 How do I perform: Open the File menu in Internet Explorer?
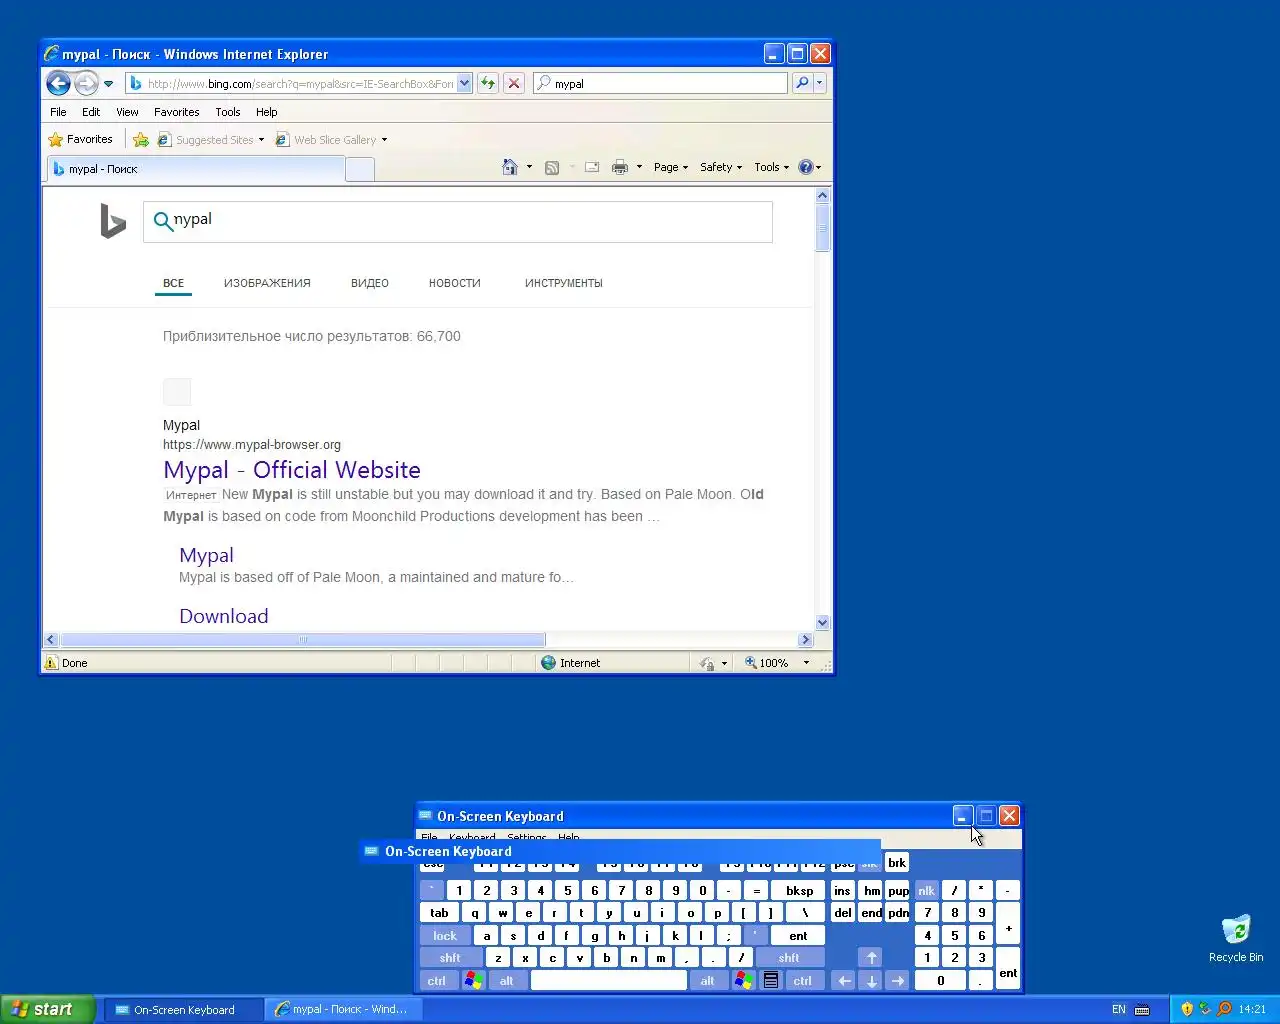(x=58, y=112)
